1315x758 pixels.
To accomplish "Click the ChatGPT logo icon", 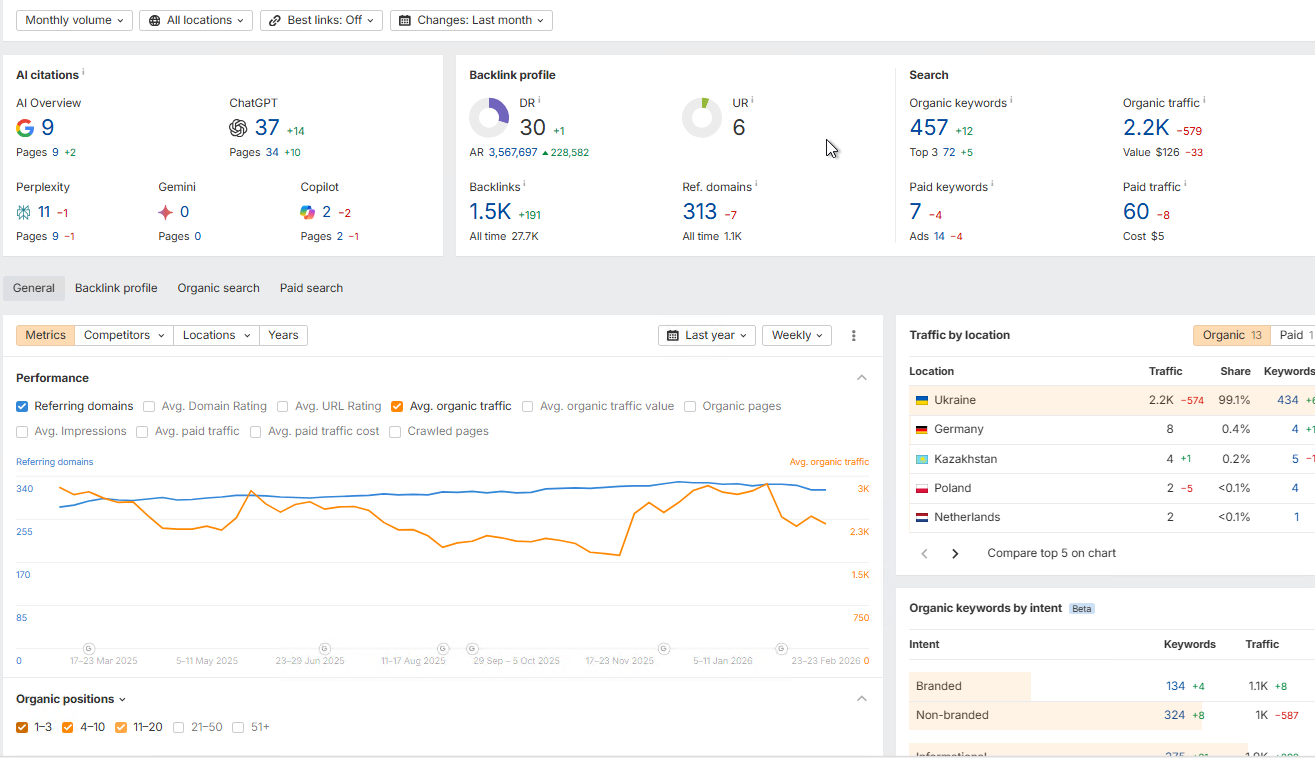I will click(238, 128).
